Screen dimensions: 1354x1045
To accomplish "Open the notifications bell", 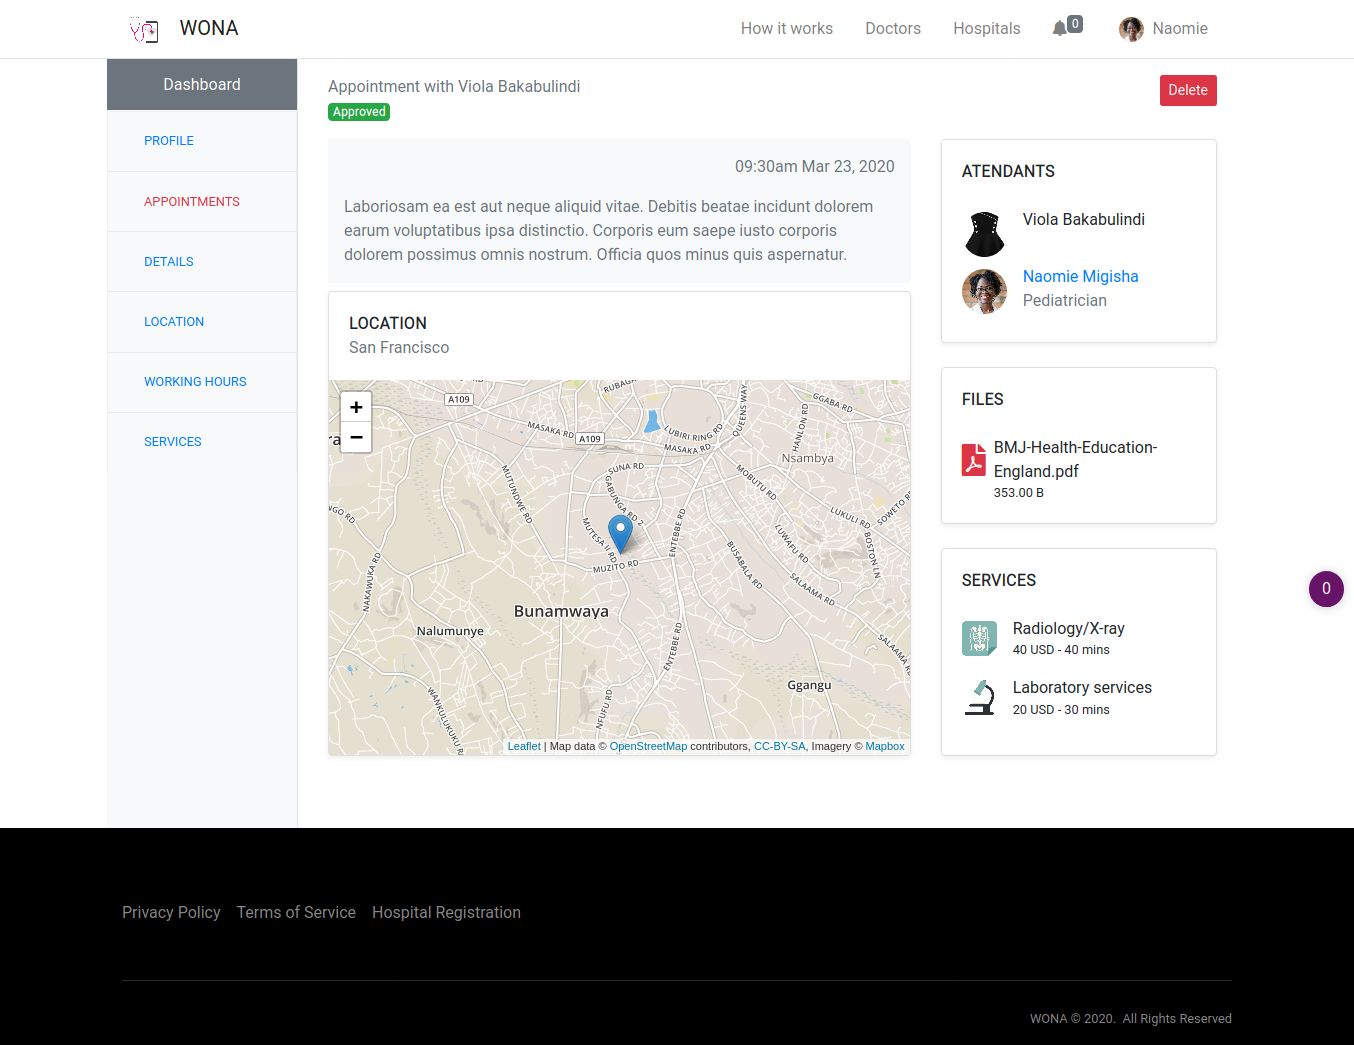I will pos(1060,28).
